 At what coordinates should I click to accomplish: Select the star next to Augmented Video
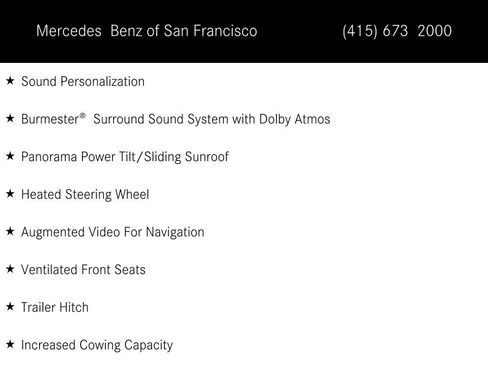click(10, 231)
